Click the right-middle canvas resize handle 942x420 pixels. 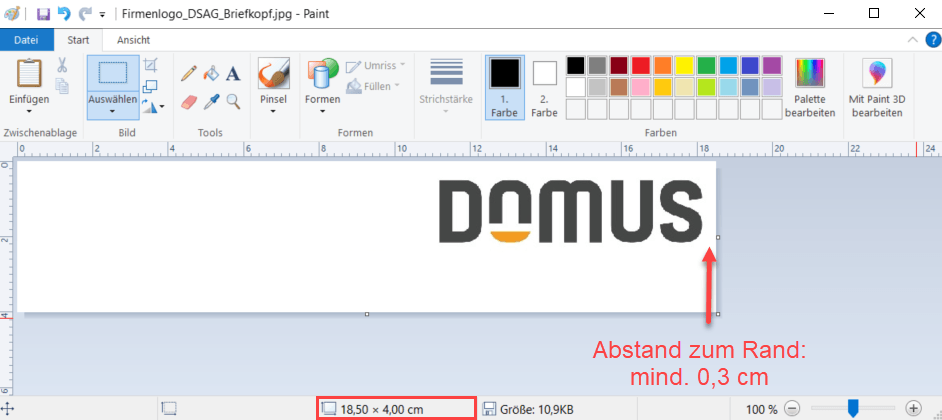coord(718,237)
